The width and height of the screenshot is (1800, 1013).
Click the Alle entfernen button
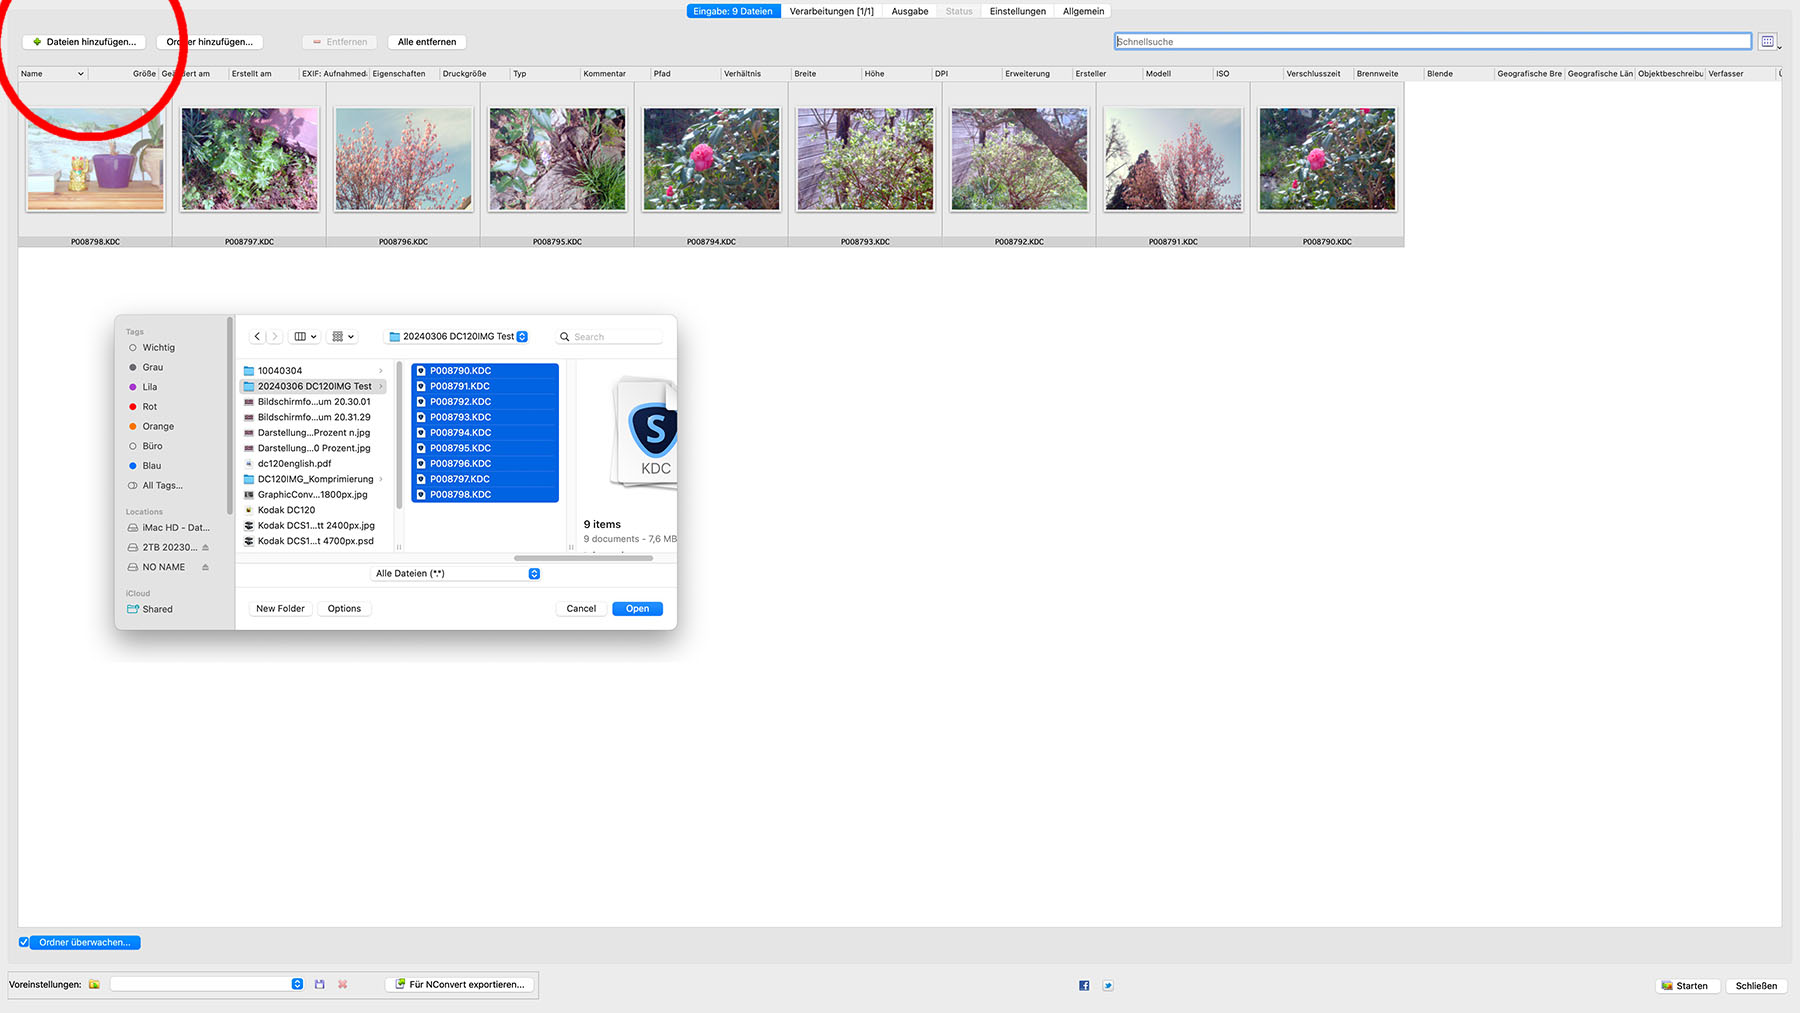point(427,42)
